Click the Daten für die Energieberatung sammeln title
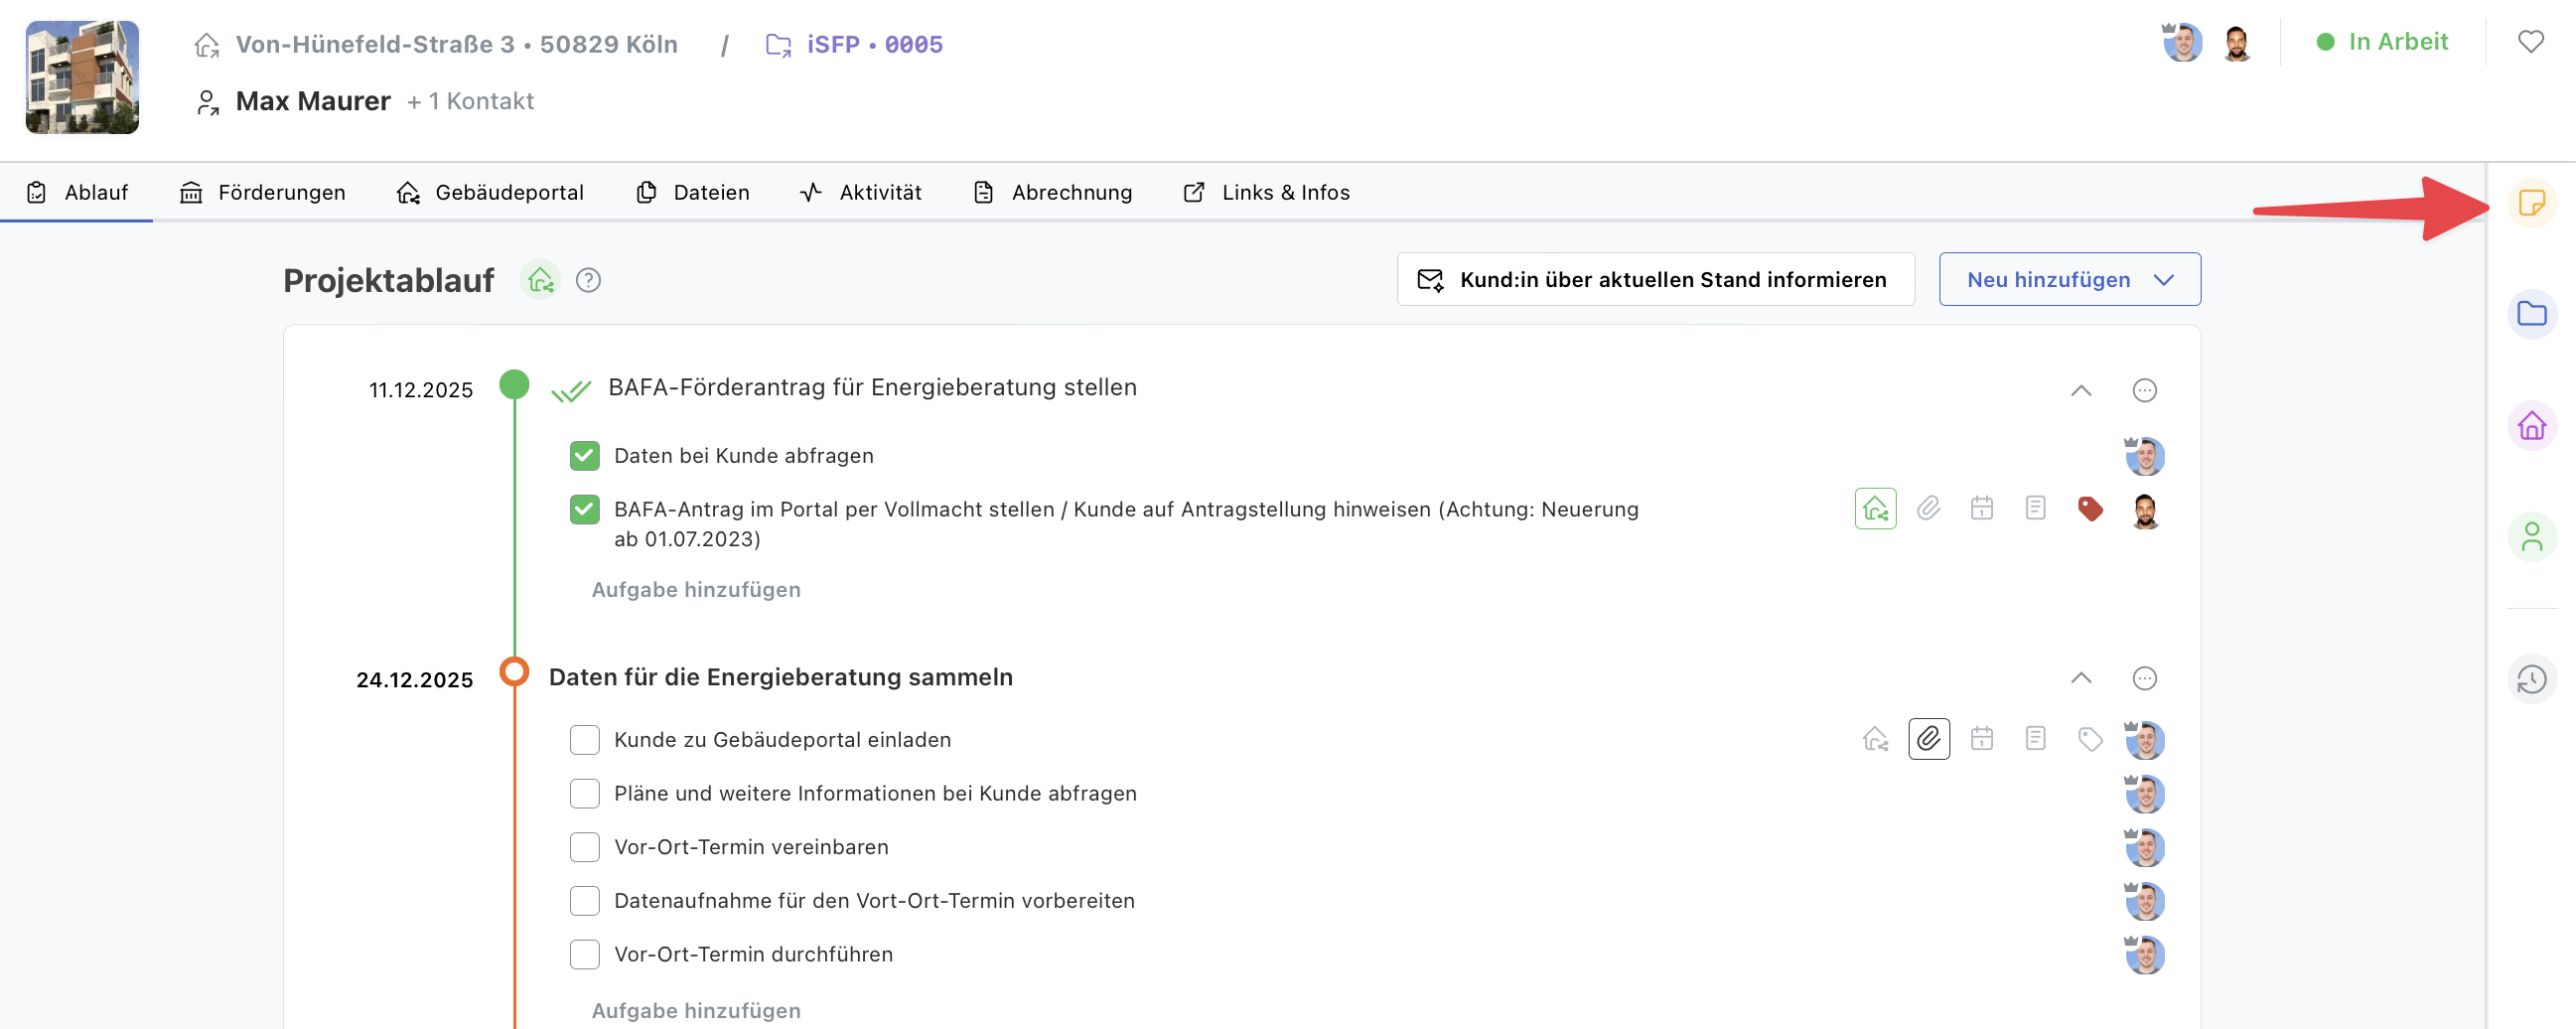This screenshot has width=2576, height=1029. click(781, 677)
